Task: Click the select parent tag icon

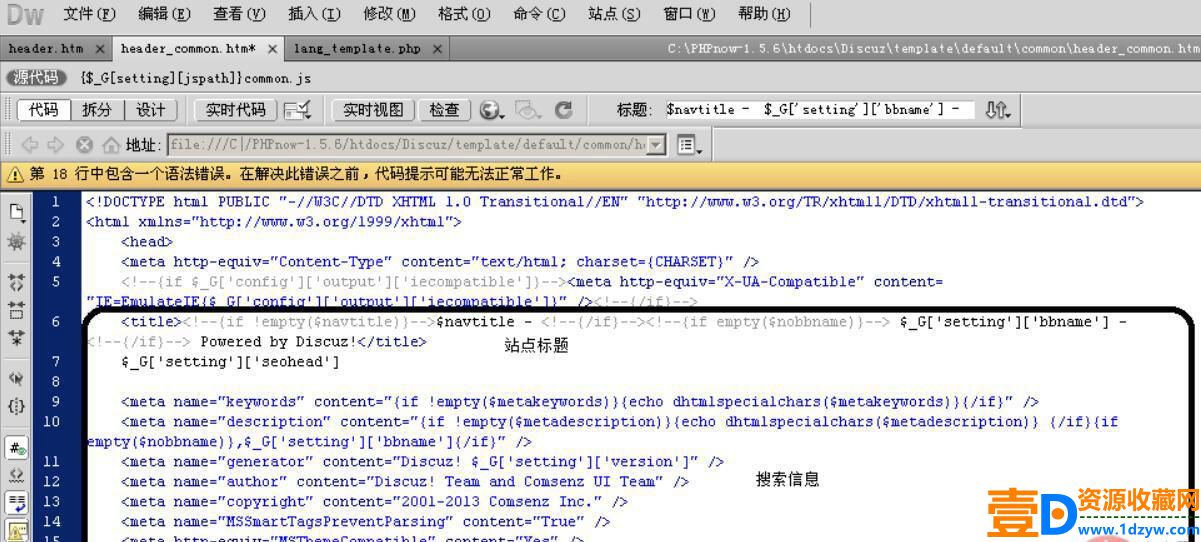Action: click(x=17, y=377)
